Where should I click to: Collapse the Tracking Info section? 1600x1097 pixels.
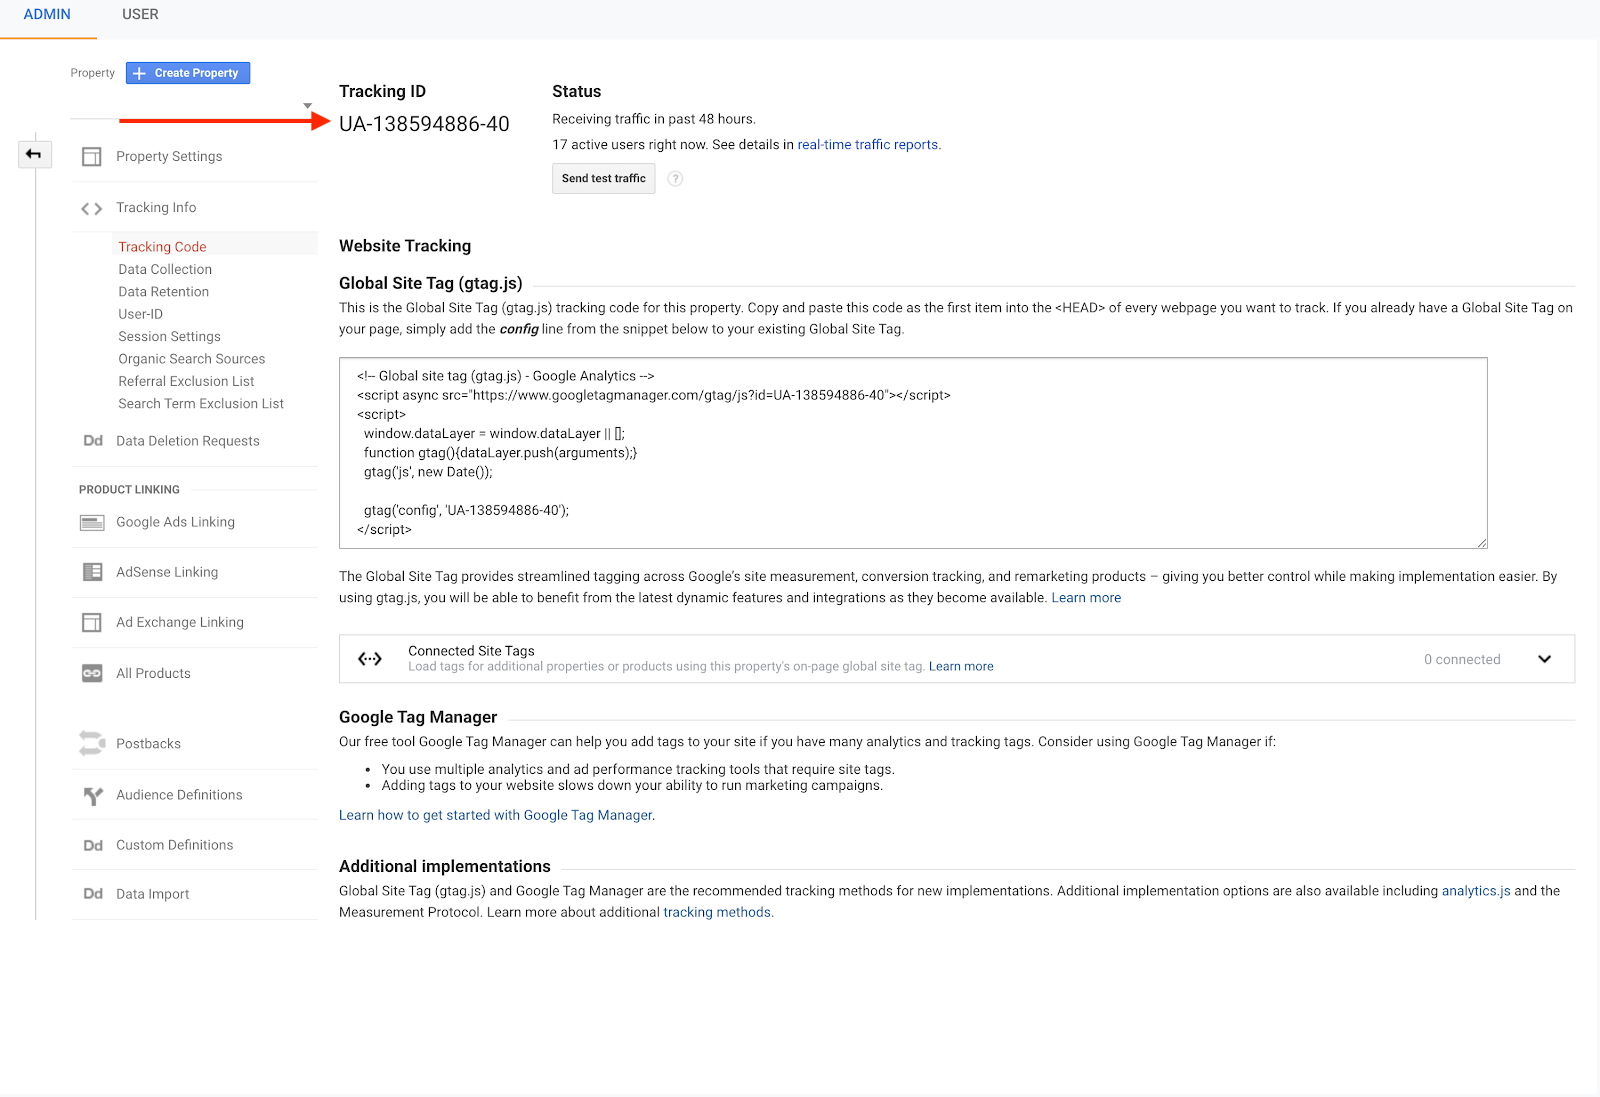pos(156,208)
